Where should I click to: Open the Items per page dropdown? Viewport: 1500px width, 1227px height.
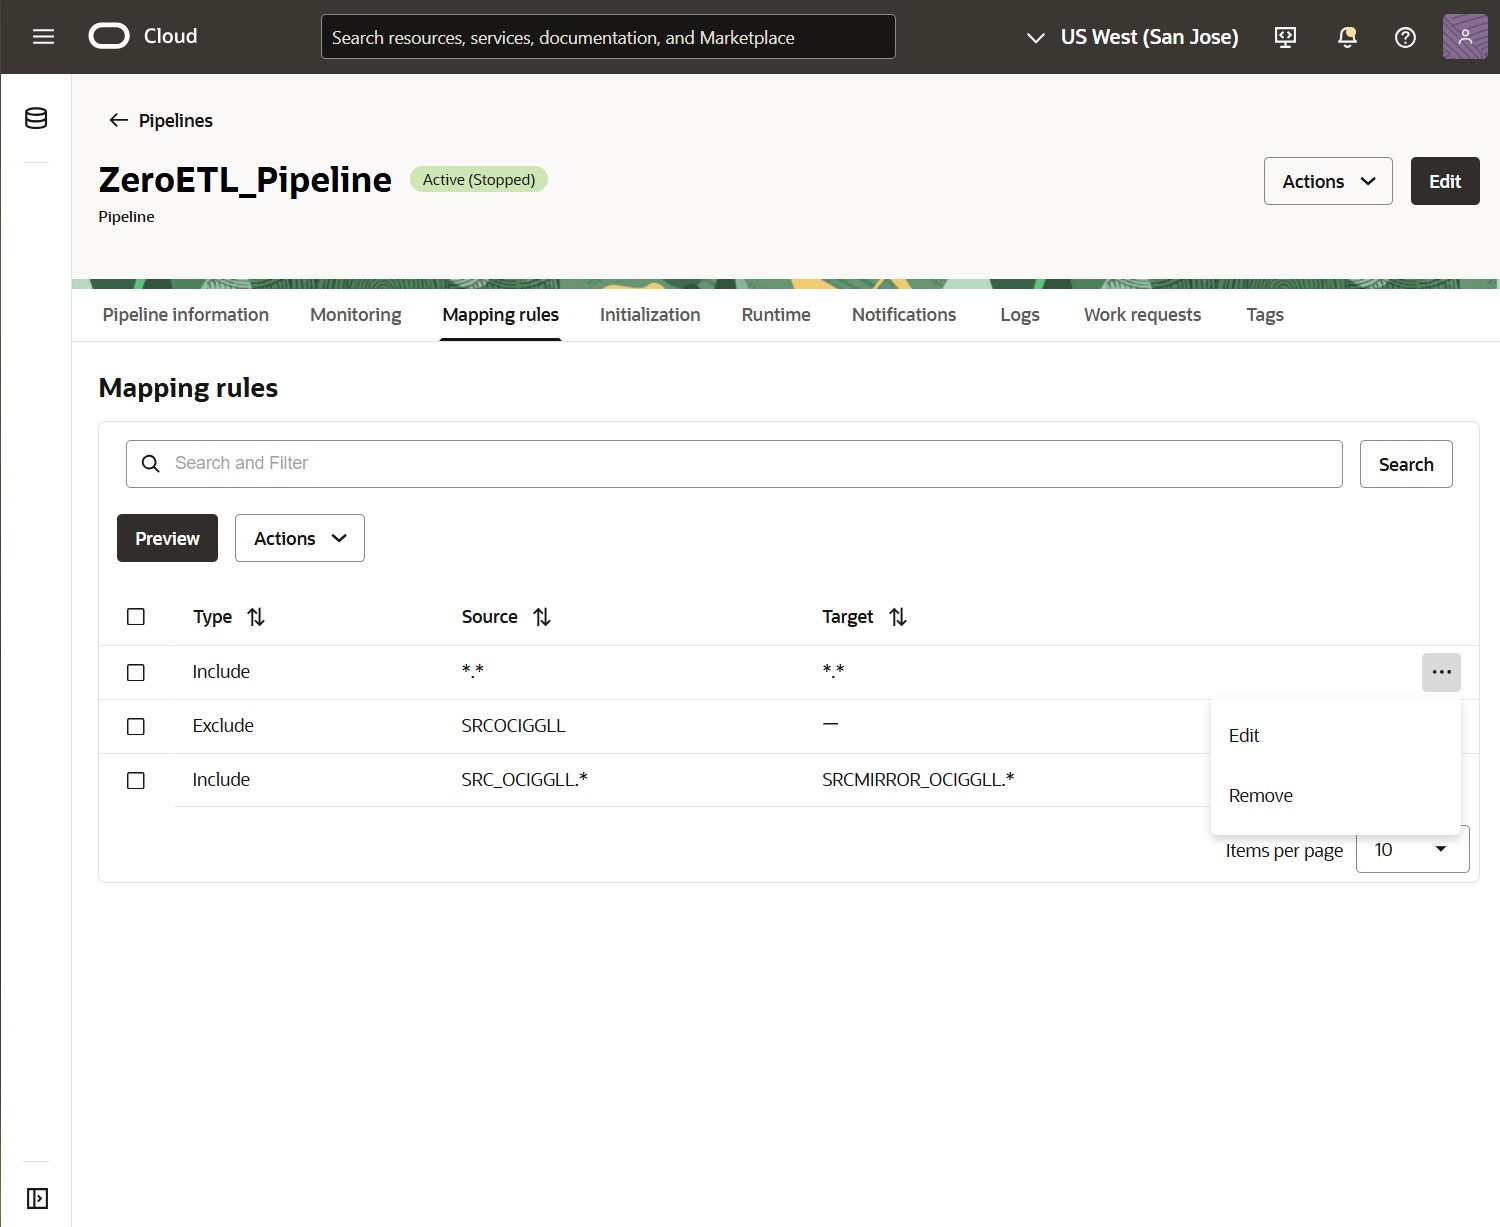(1412, 849)
